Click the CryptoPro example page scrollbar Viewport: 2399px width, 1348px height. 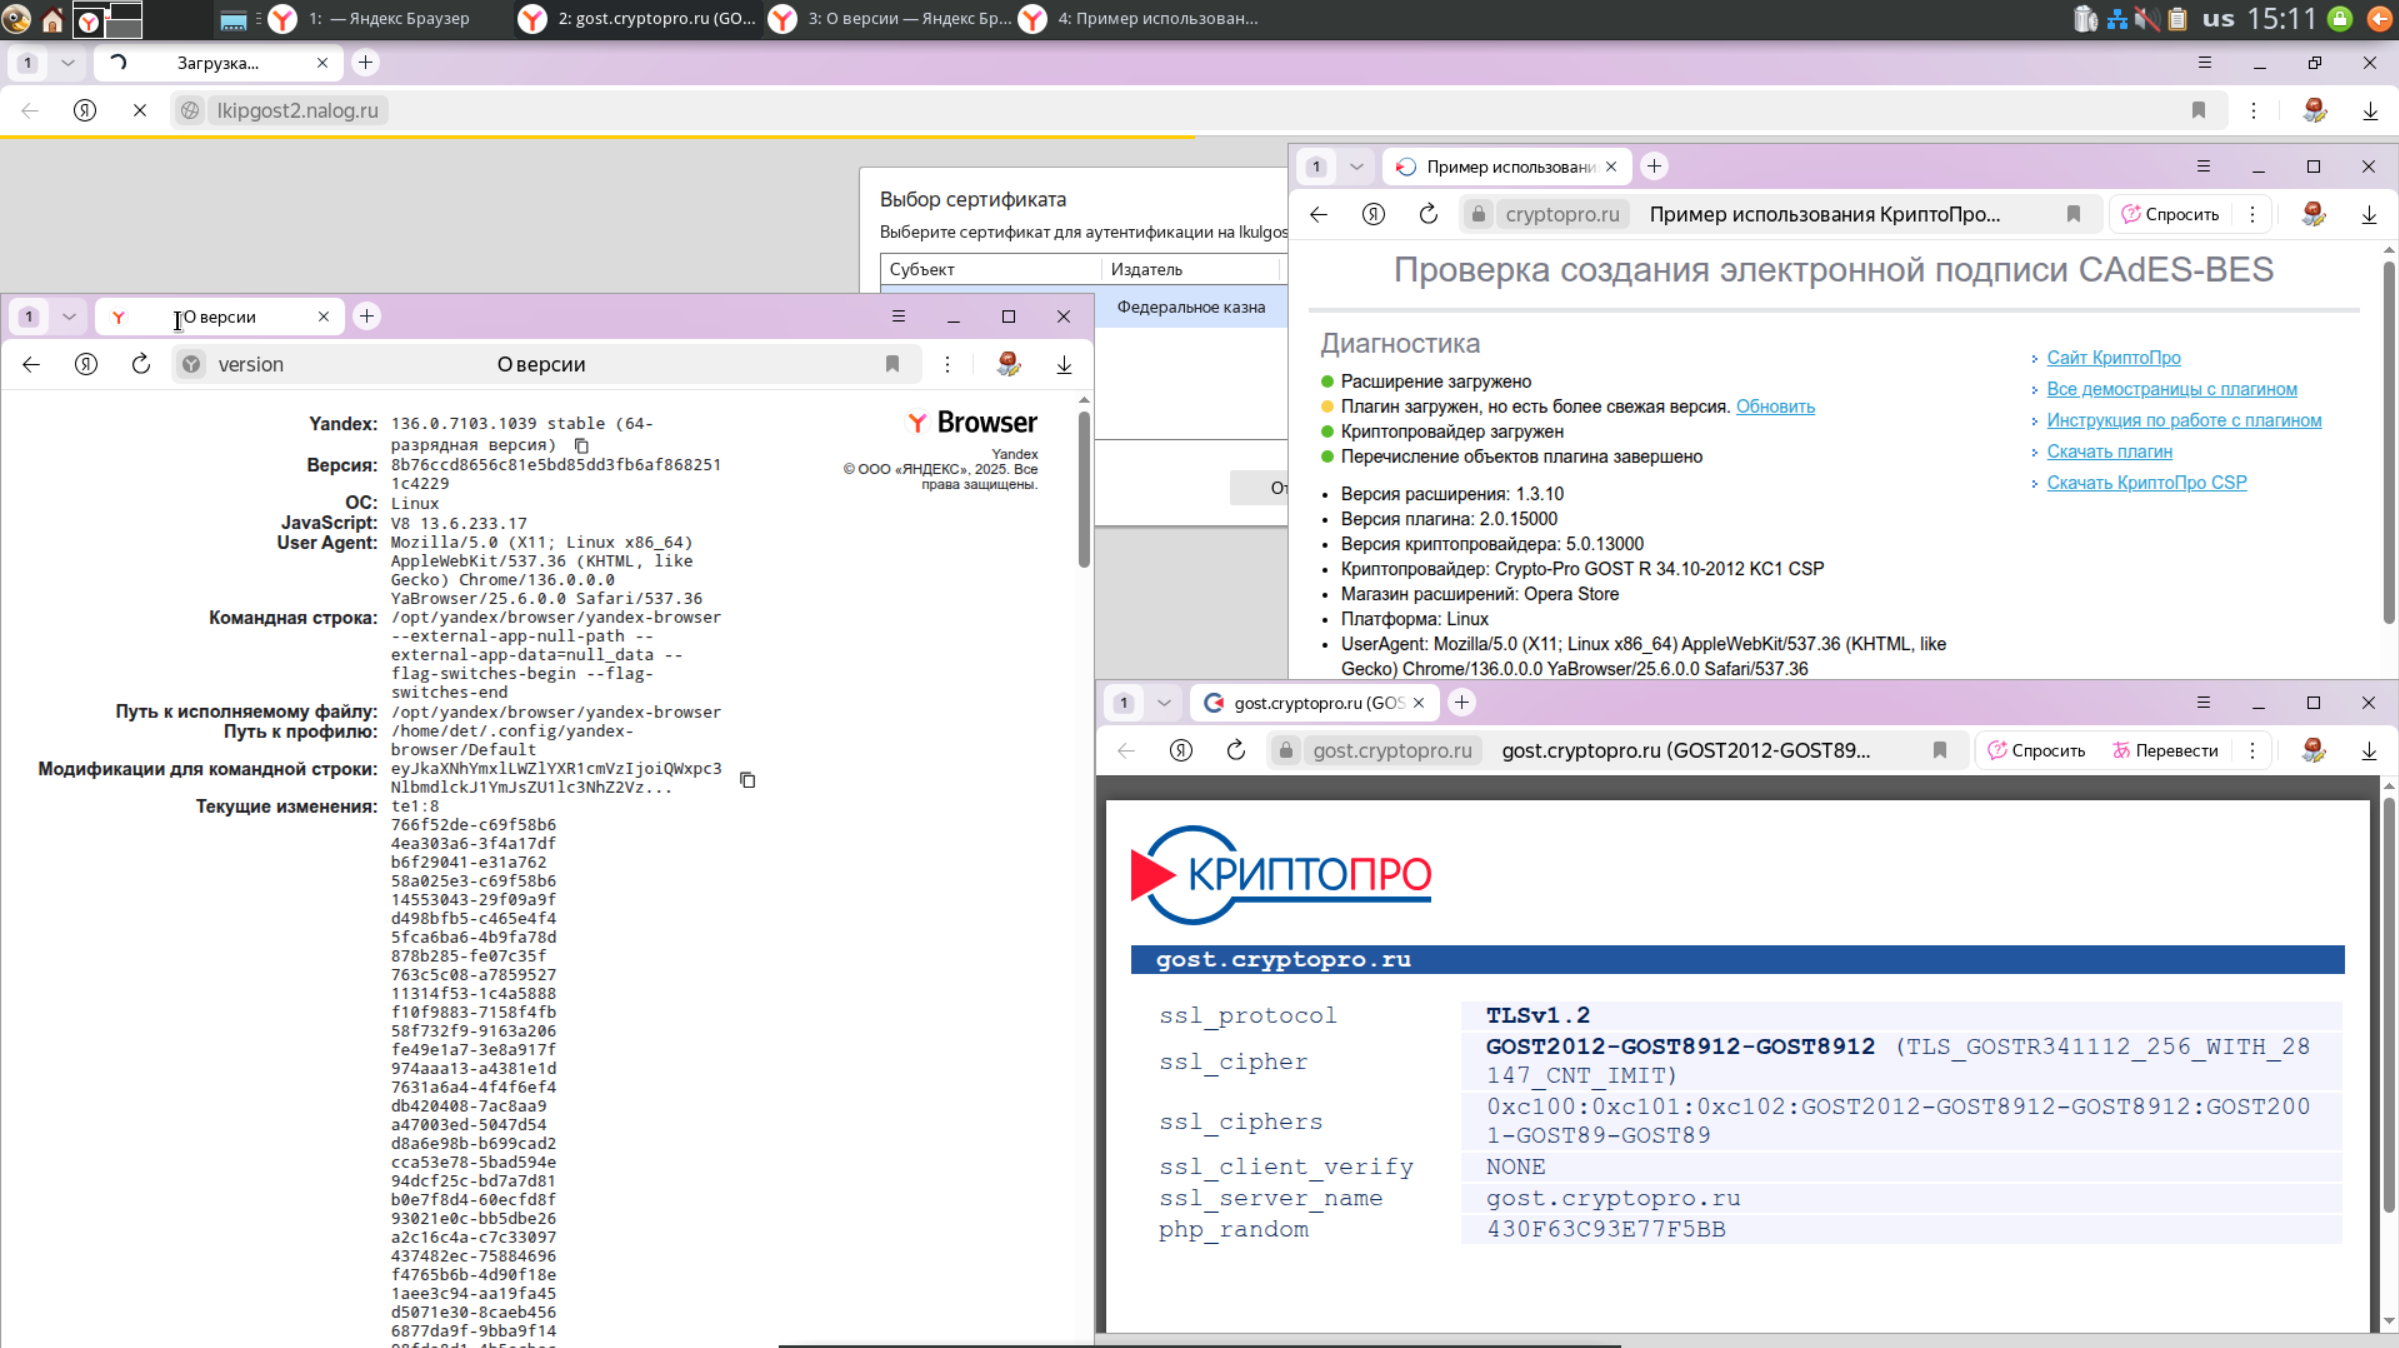tap(2389, 440)
